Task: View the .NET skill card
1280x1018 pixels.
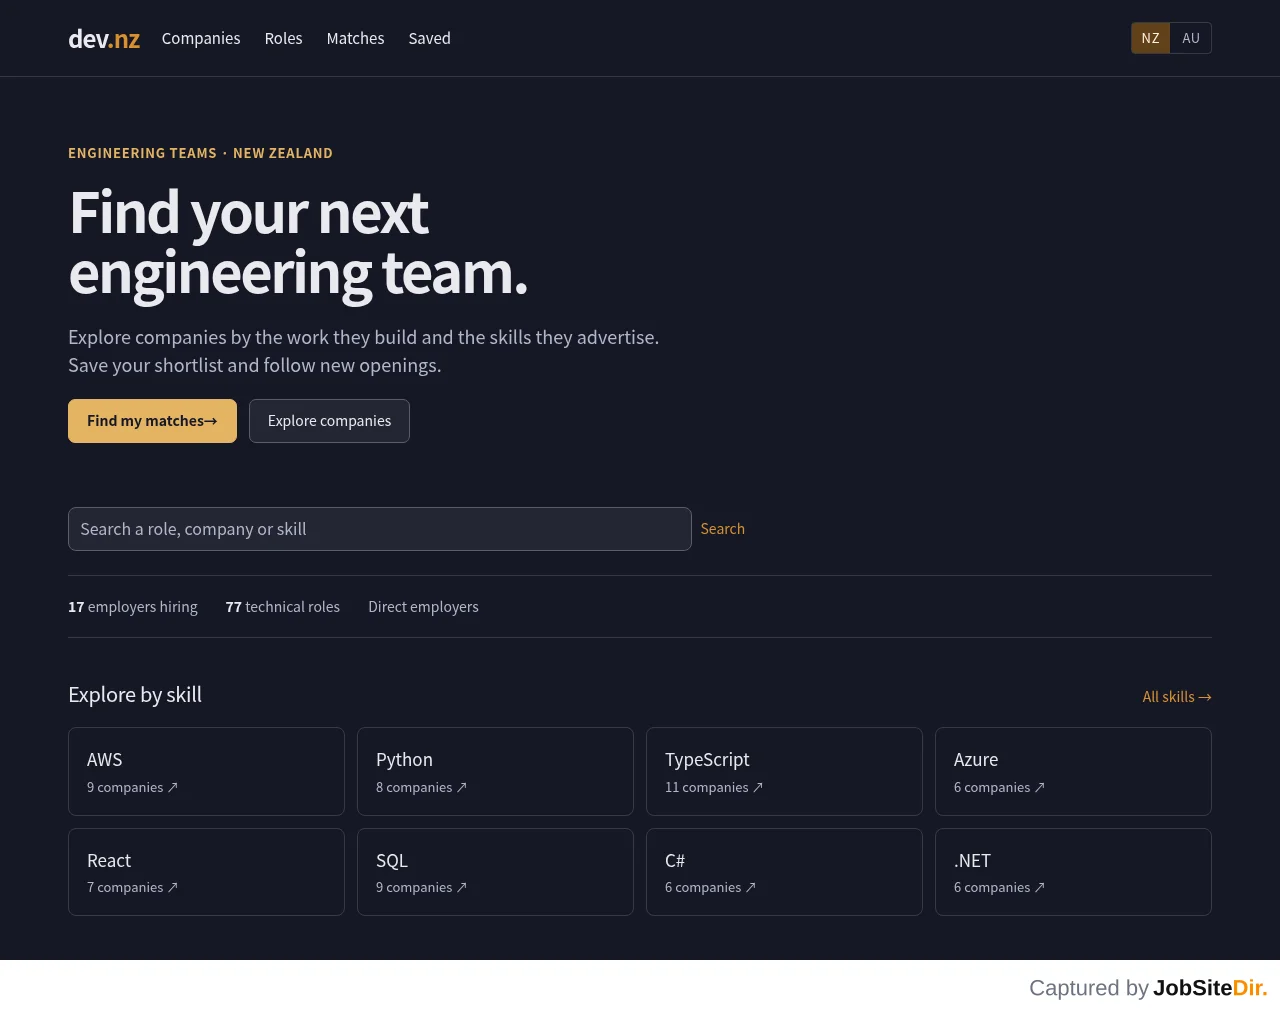Action: (1073, 872)
